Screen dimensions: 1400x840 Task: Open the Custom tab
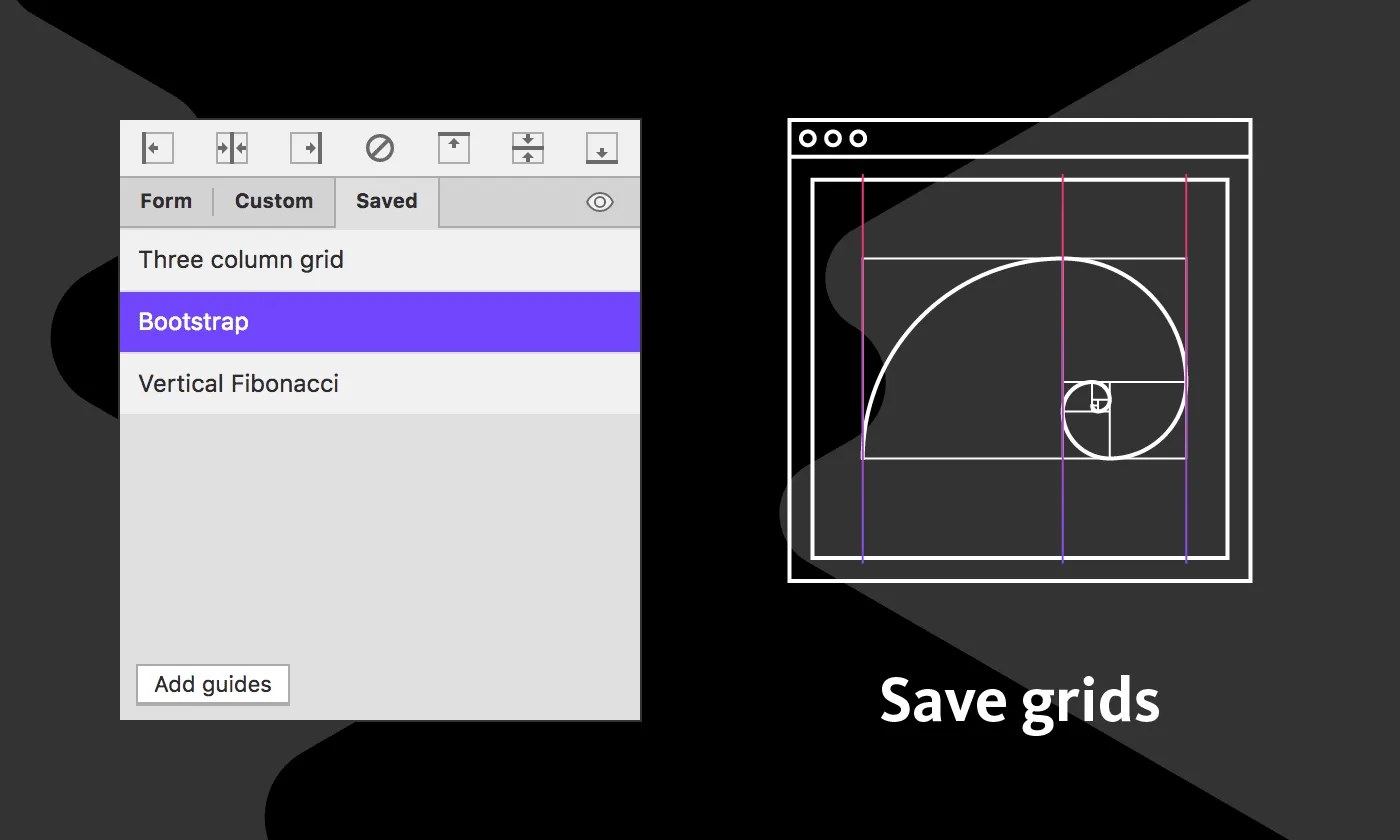click(274, 201)
